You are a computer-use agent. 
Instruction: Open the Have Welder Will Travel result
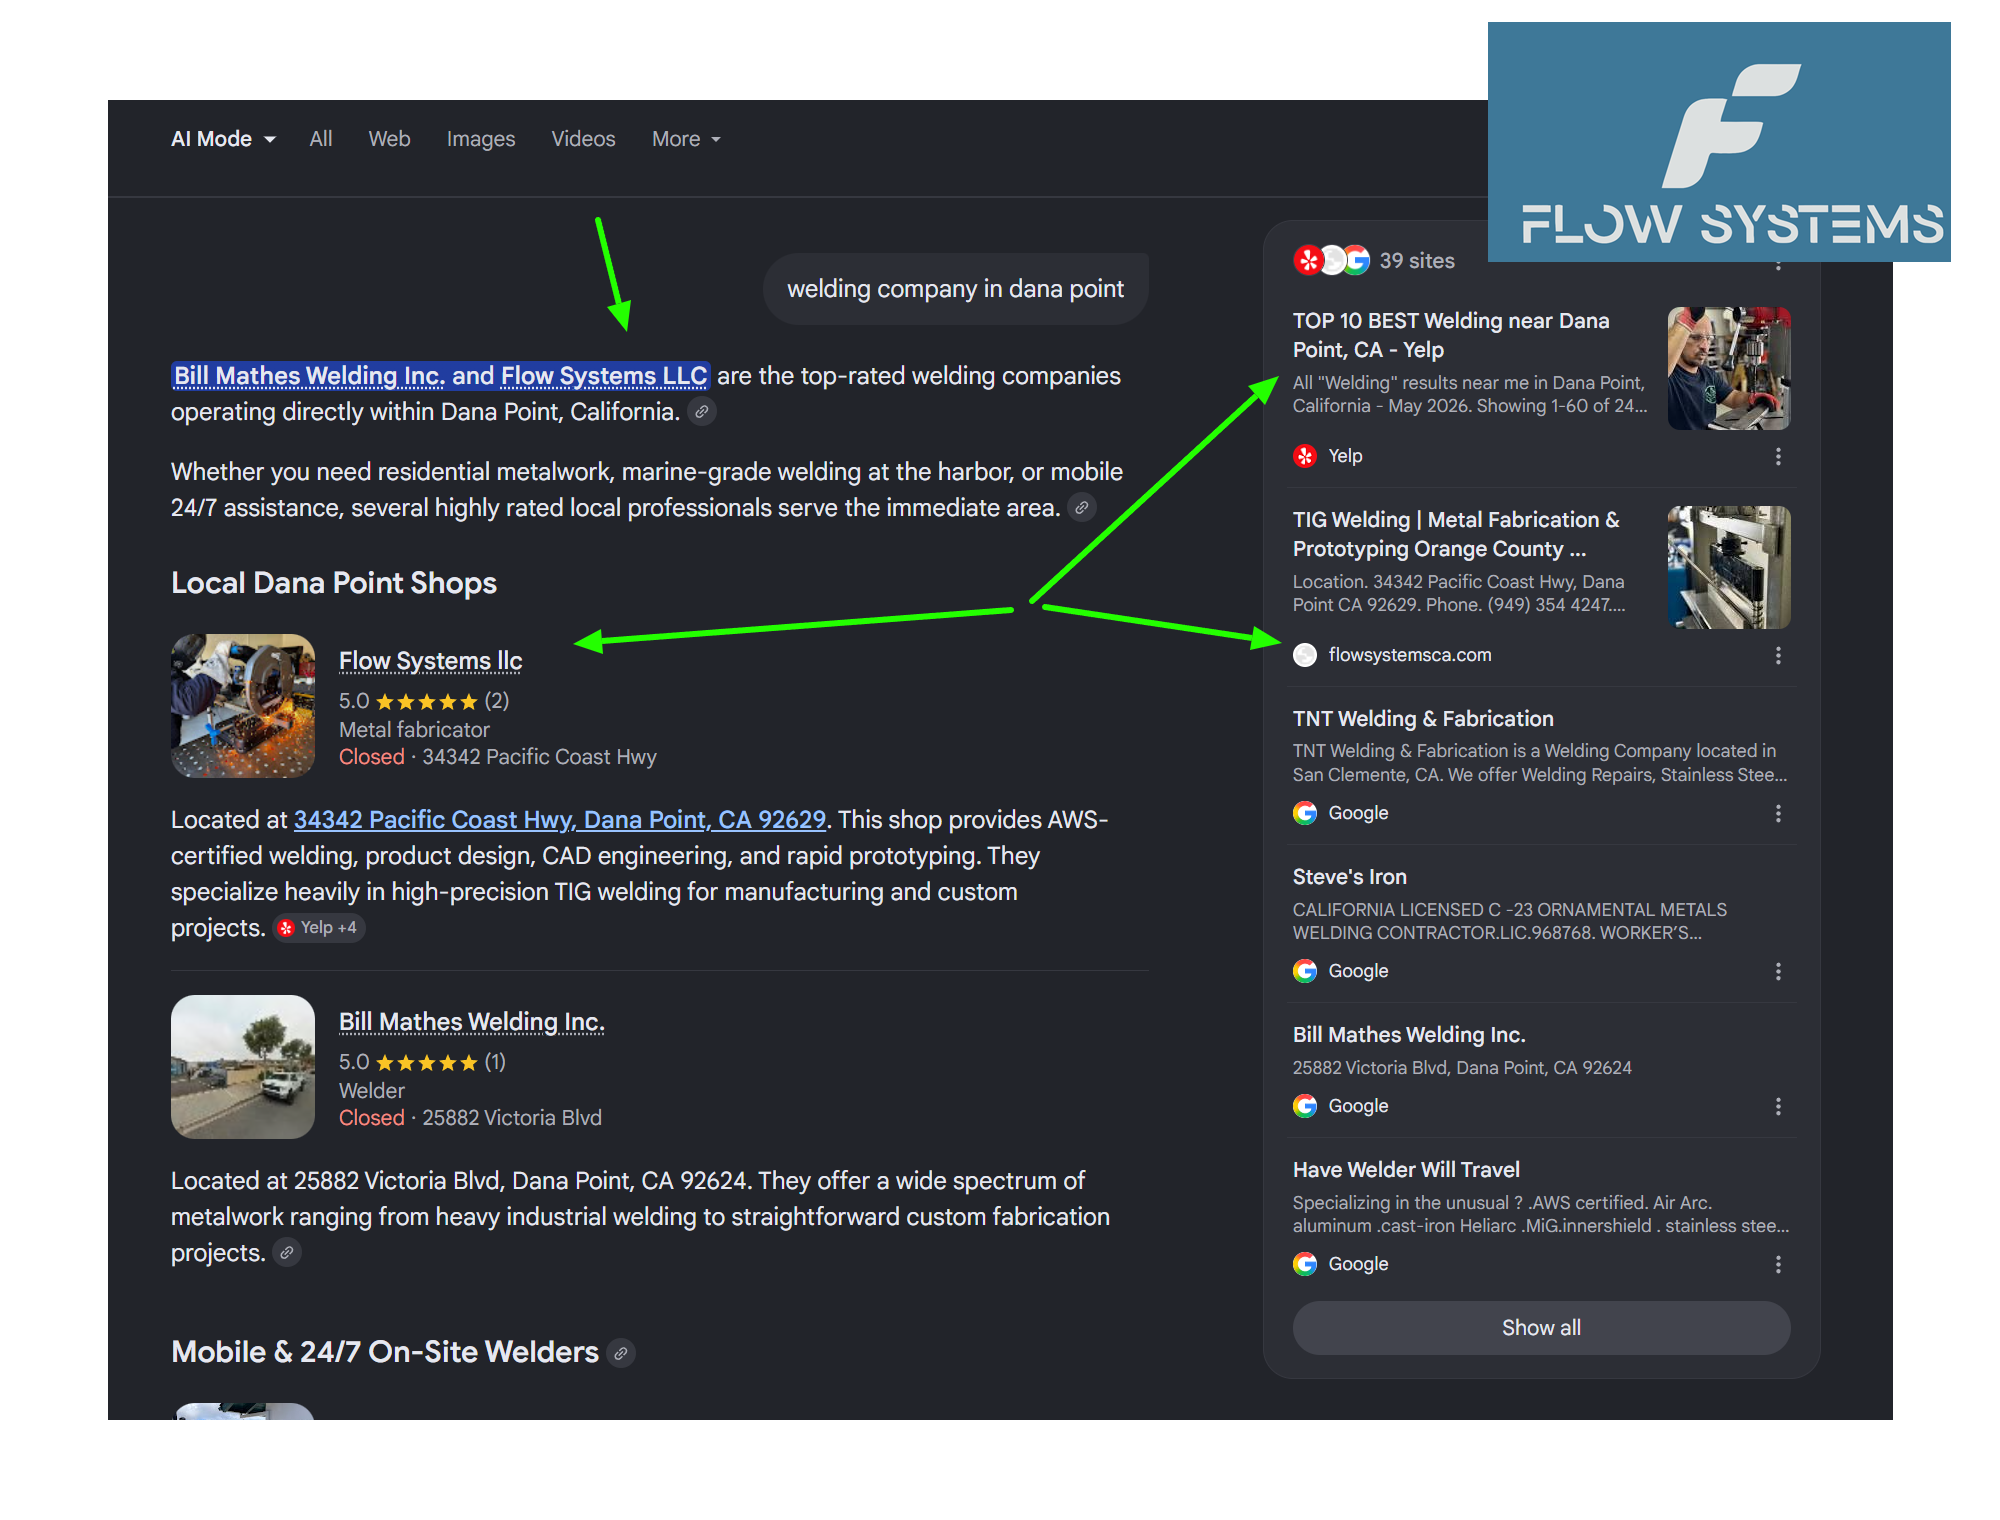1406,1170
